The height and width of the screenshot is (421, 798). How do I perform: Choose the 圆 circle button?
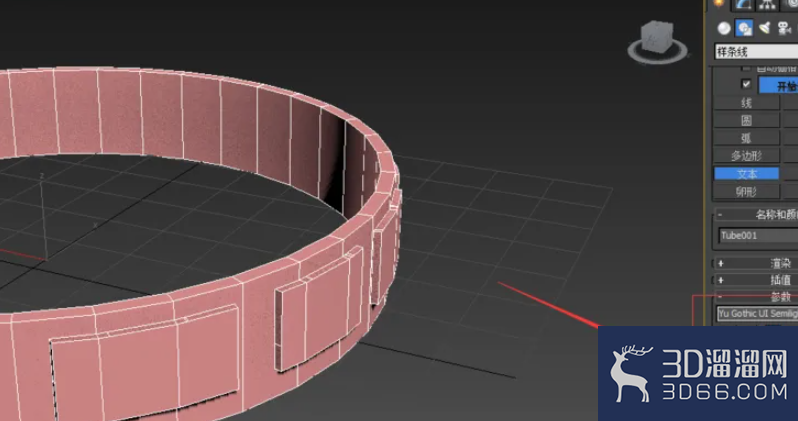coord(747,121)
